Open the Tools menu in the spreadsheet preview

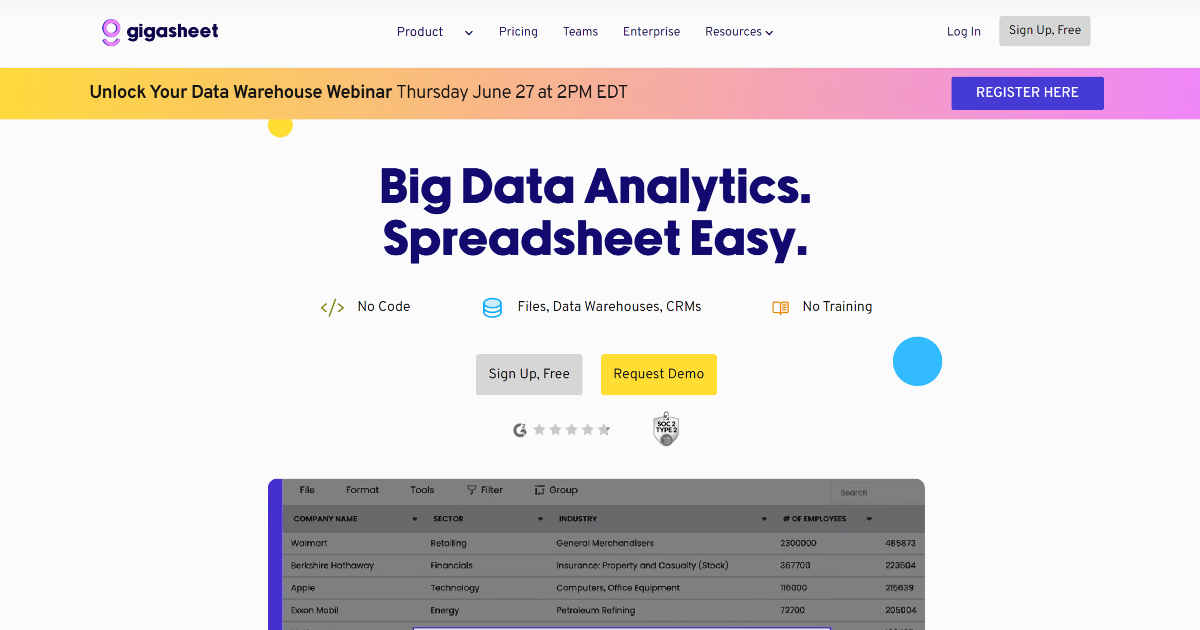coord(421,490)
